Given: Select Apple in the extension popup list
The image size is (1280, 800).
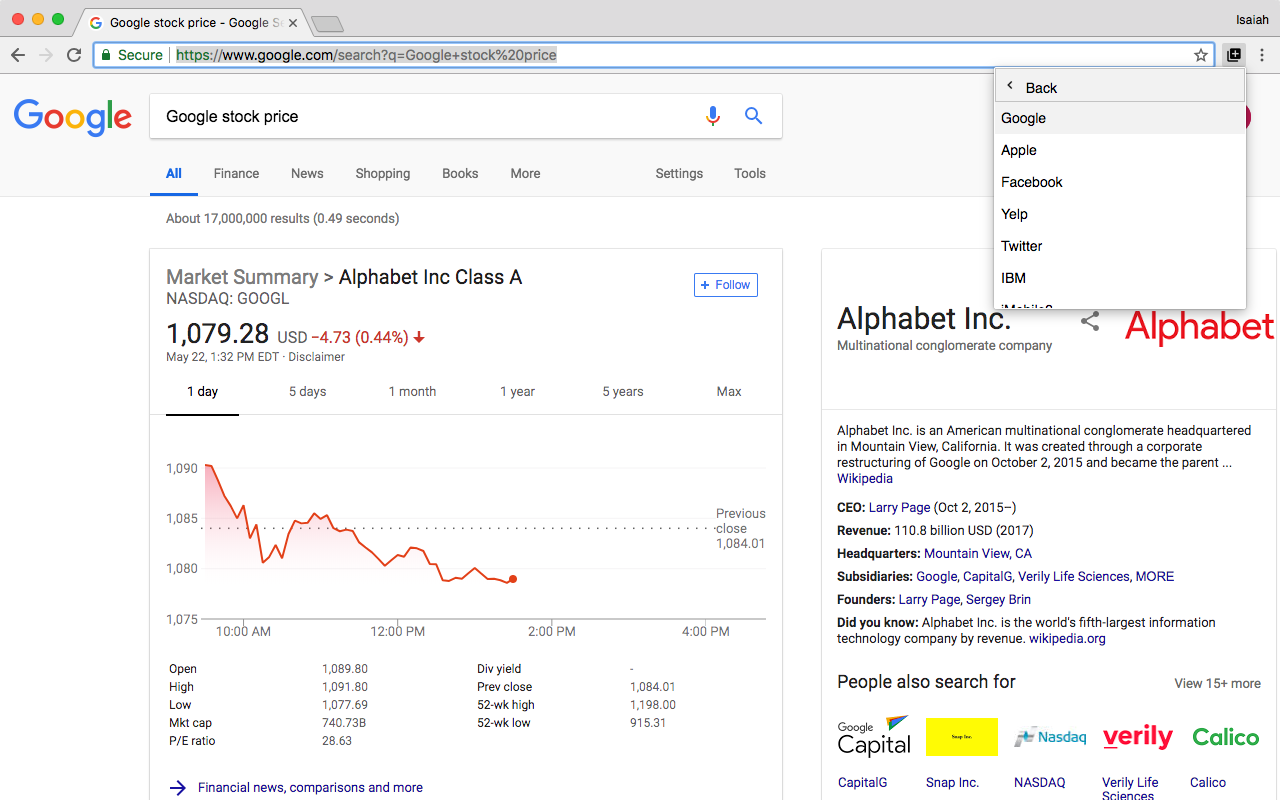Looking at the screenshot, I should (x=1019, y=150).
